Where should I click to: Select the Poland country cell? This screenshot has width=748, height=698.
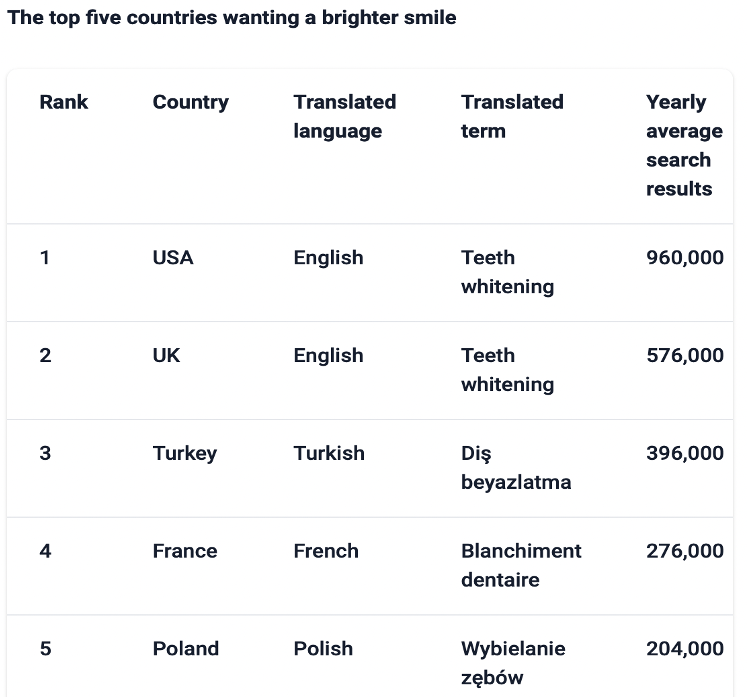pyautogui.click(x=185, y=649)
